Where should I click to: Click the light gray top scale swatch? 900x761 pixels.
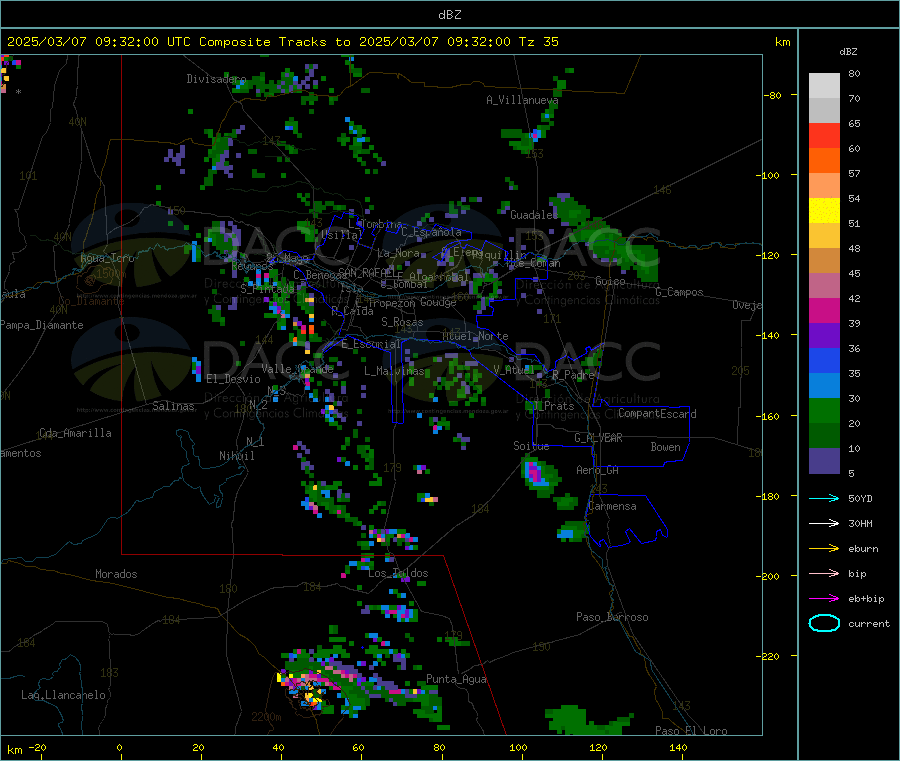[824, 85]
